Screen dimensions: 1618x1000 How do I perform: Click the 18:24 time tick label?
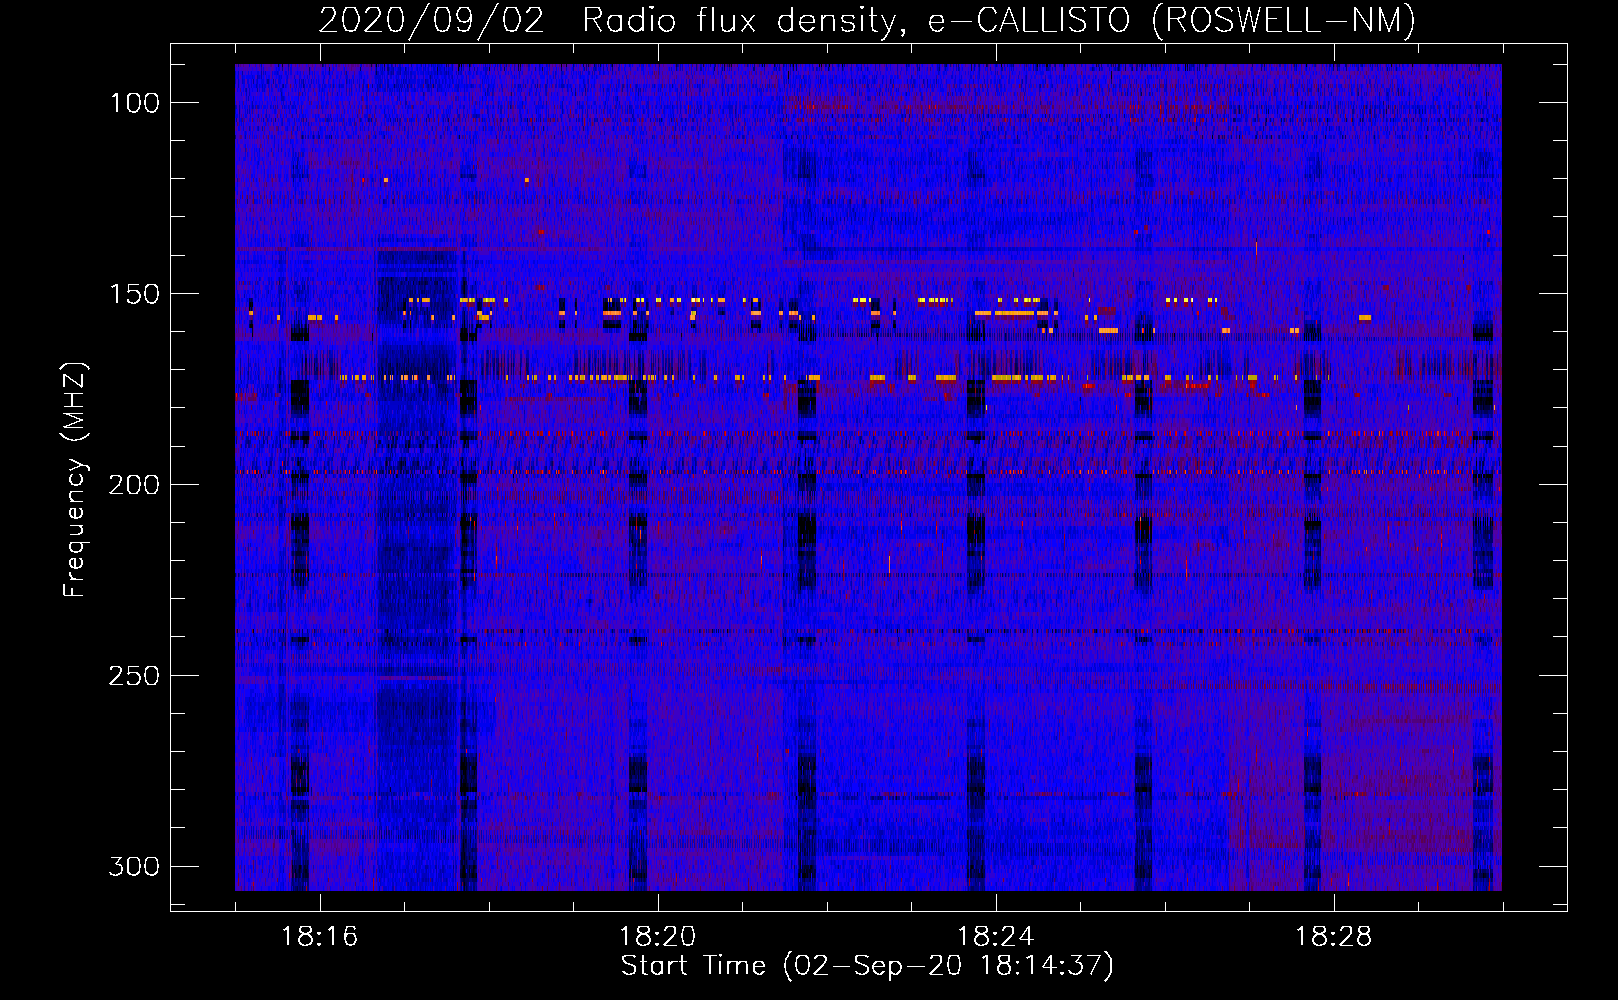(996, 937)
